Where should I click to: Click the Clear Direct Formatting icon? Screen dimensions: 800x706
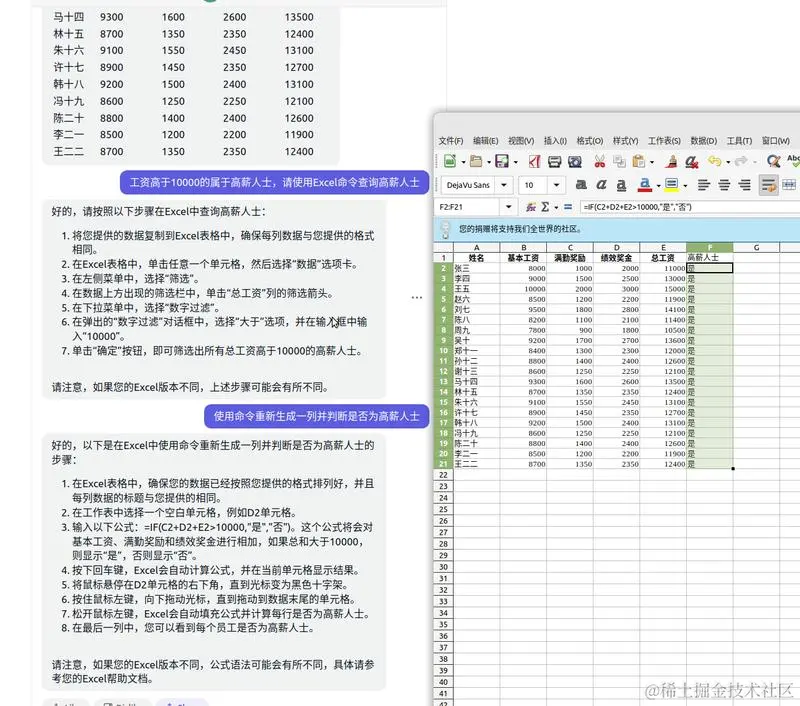pos(692,162)
